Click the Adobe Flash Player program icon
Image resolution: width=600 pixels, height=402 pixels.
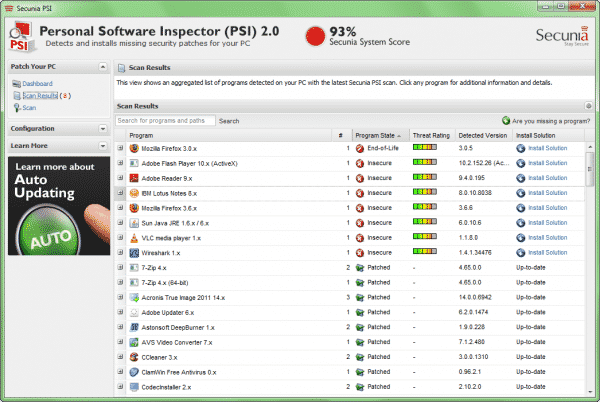[x=134, y=163]
